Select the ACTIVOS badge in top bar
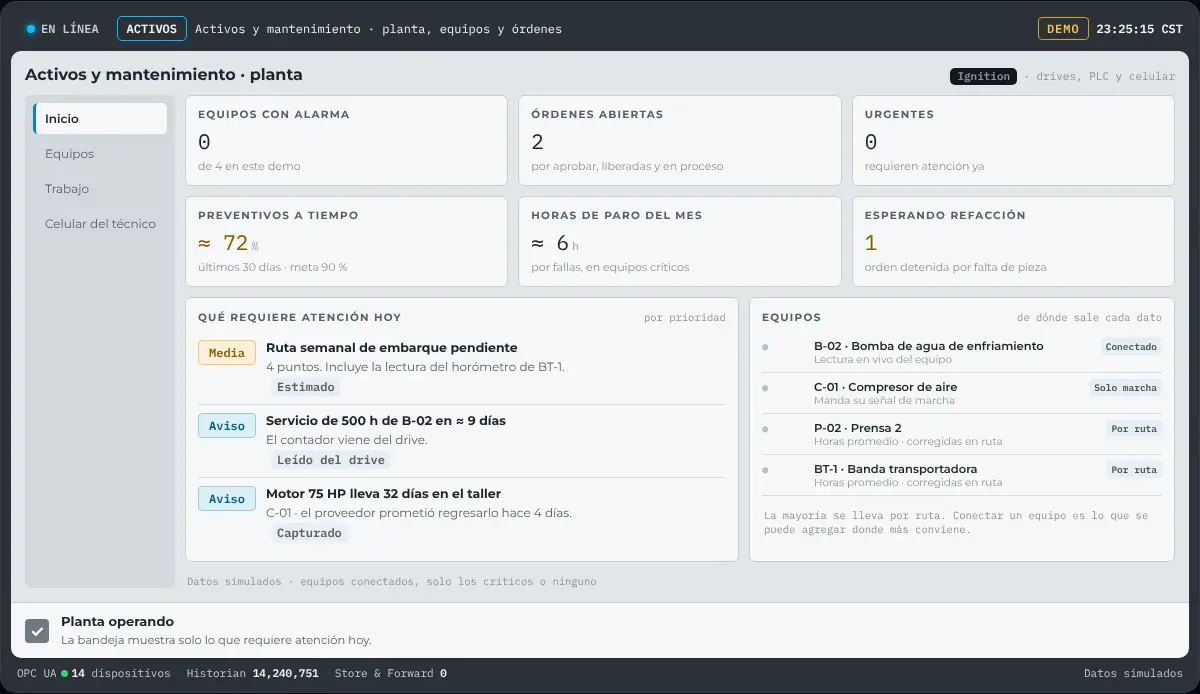Image resolution: width=1200 pixels, height=694 pixels. [152, 29]
